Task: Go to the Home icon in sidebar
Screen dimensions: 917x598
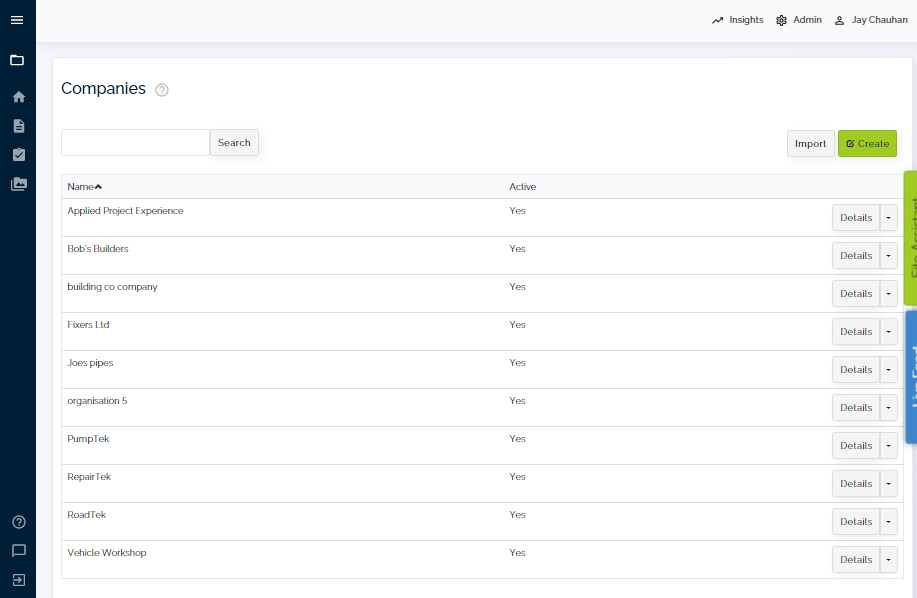Action: tap(17, 96)
